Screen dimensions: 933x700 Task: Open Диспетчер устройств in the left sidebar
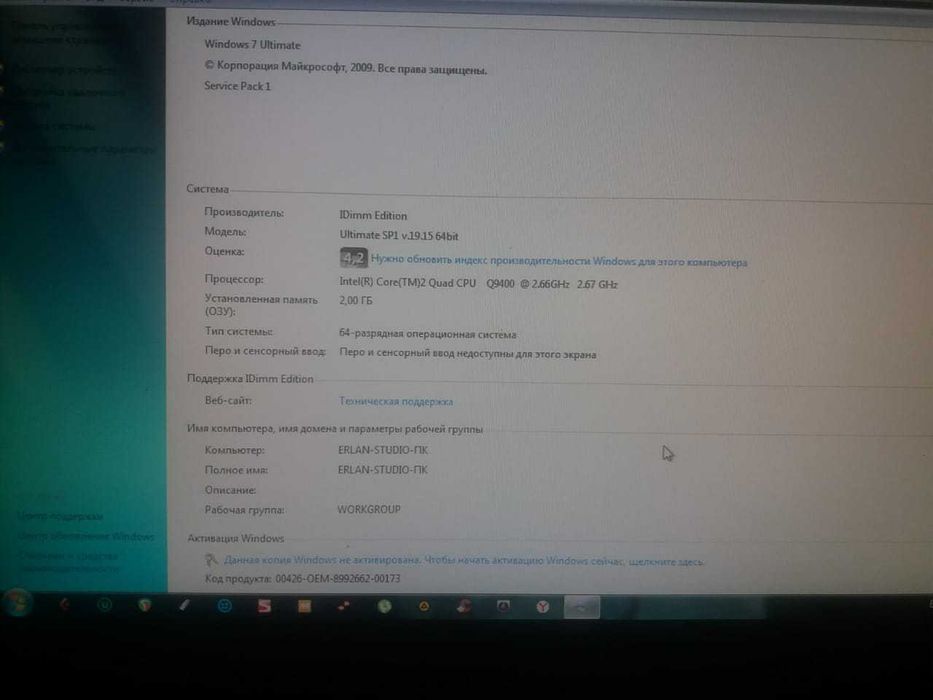coord(64,69)
